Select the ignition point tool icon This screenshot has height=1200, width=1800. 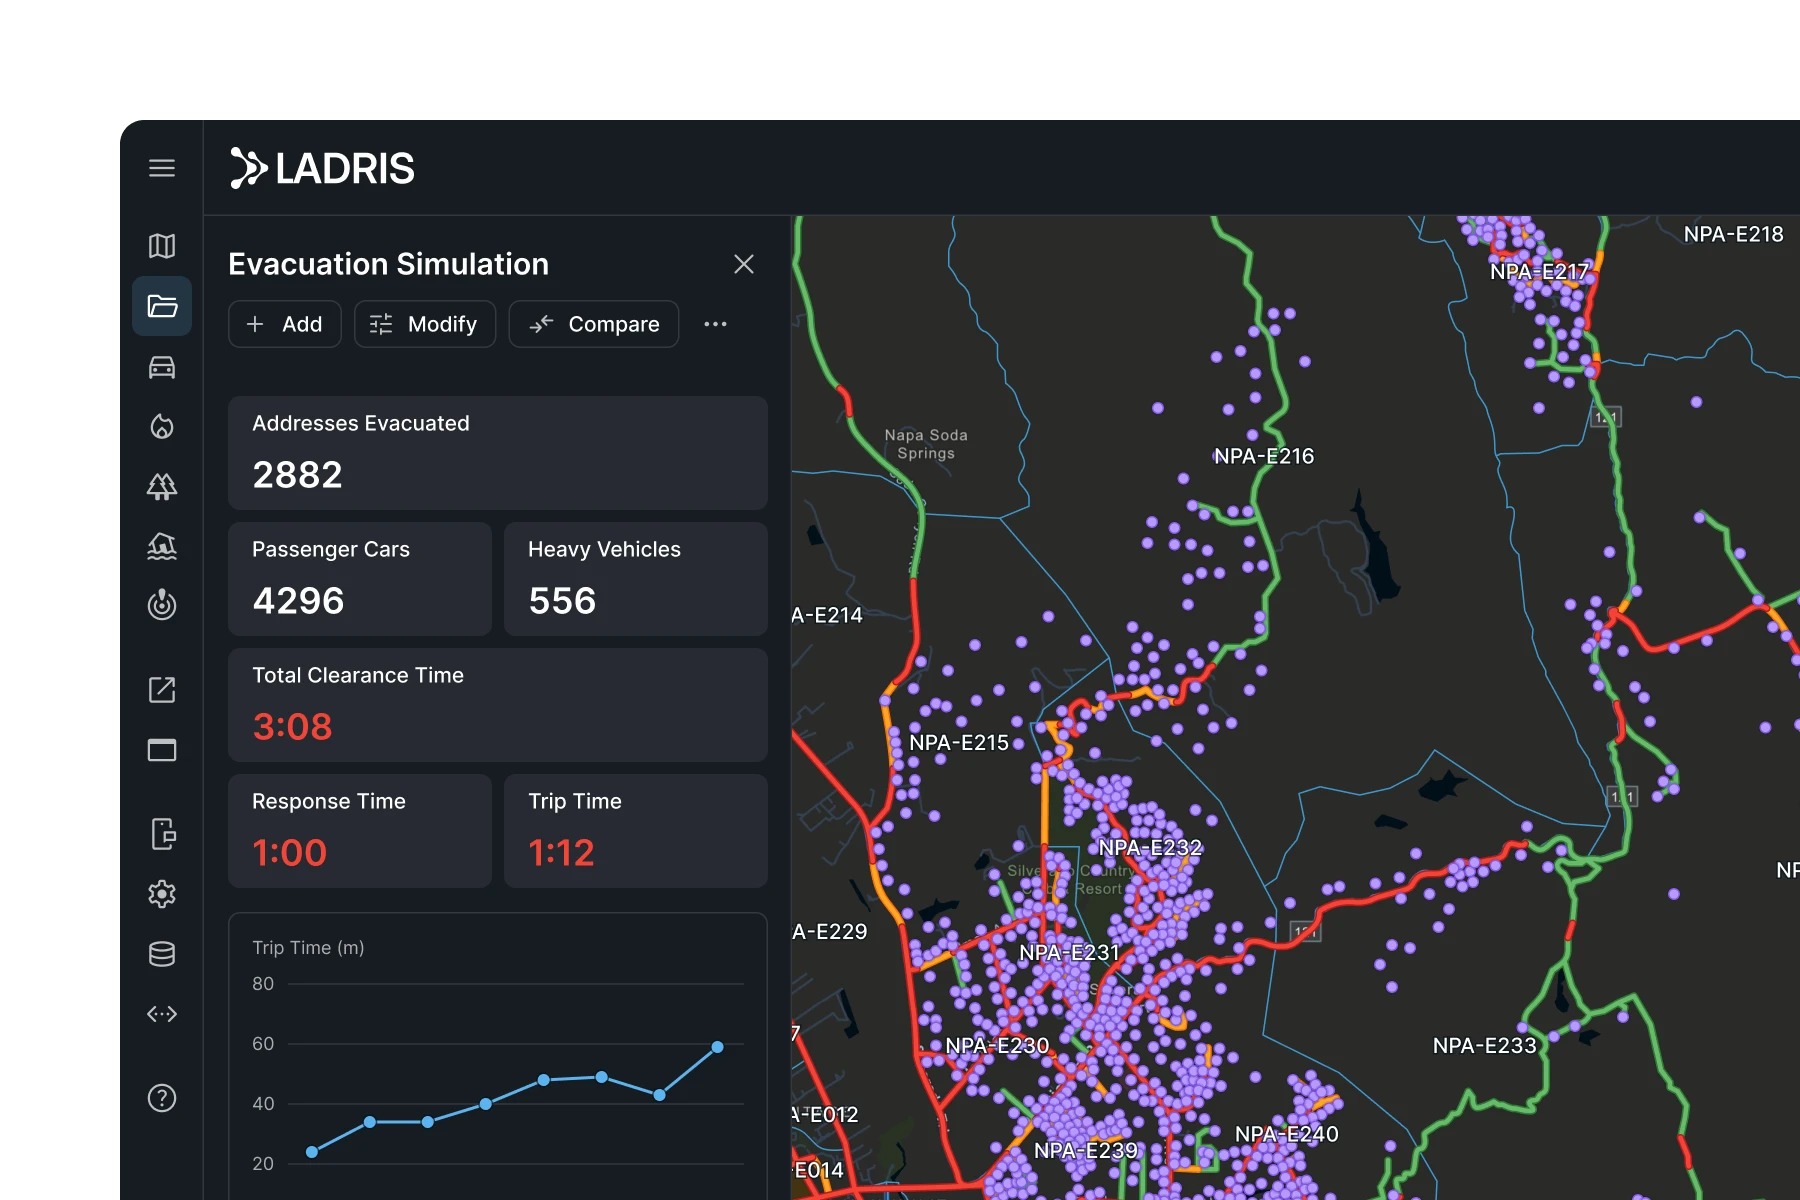[x=162, y=607]
